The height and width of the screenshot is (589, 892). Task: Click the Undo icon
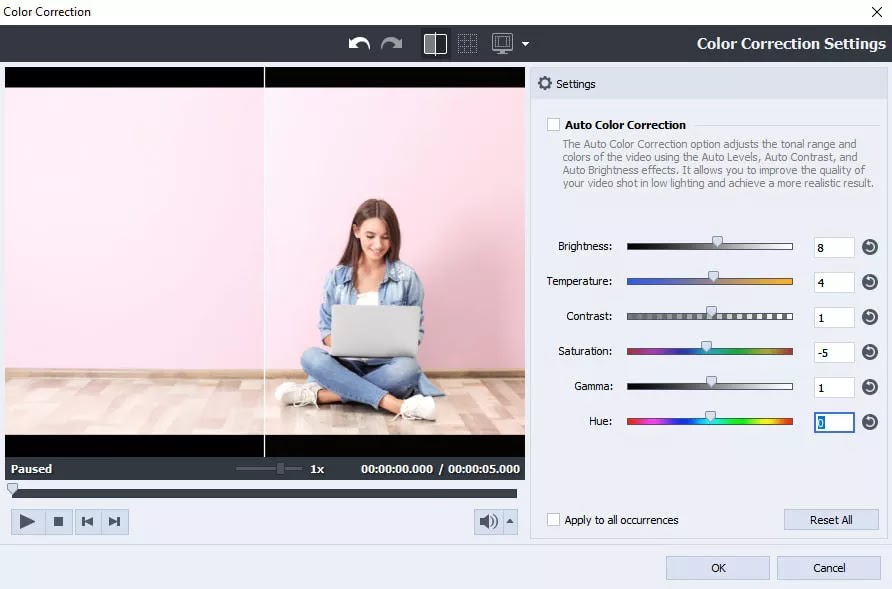click(359, 43)
